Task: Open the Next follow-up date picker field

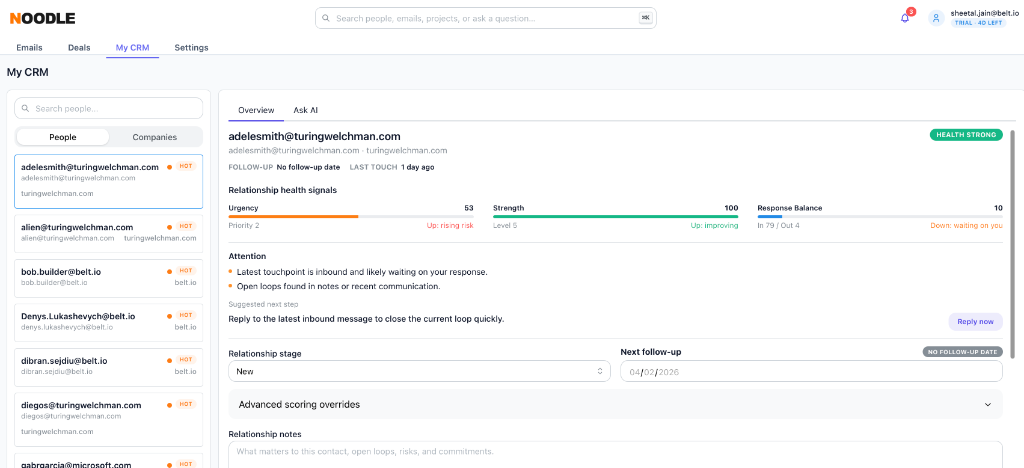Action: pos(811,371)
